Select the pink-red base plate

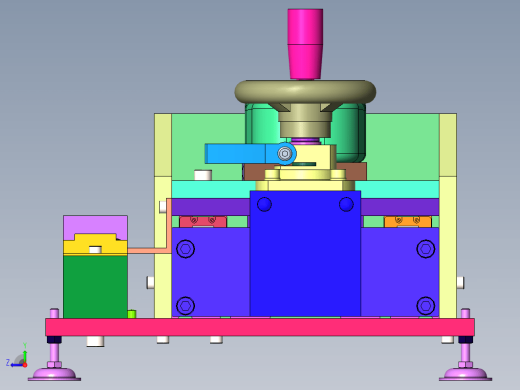pyautogui.click(x=260, y=327)
